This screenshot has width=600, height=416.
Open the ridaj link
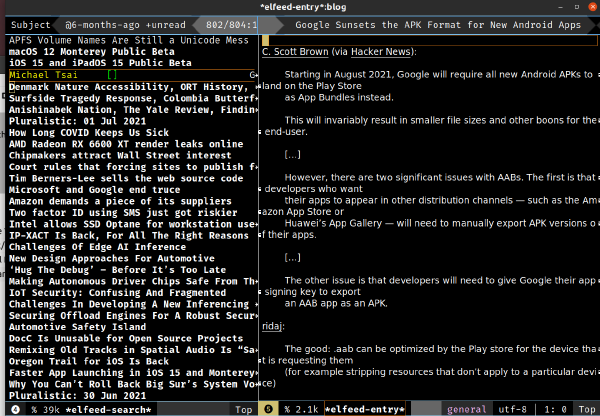tap(272, 326)
